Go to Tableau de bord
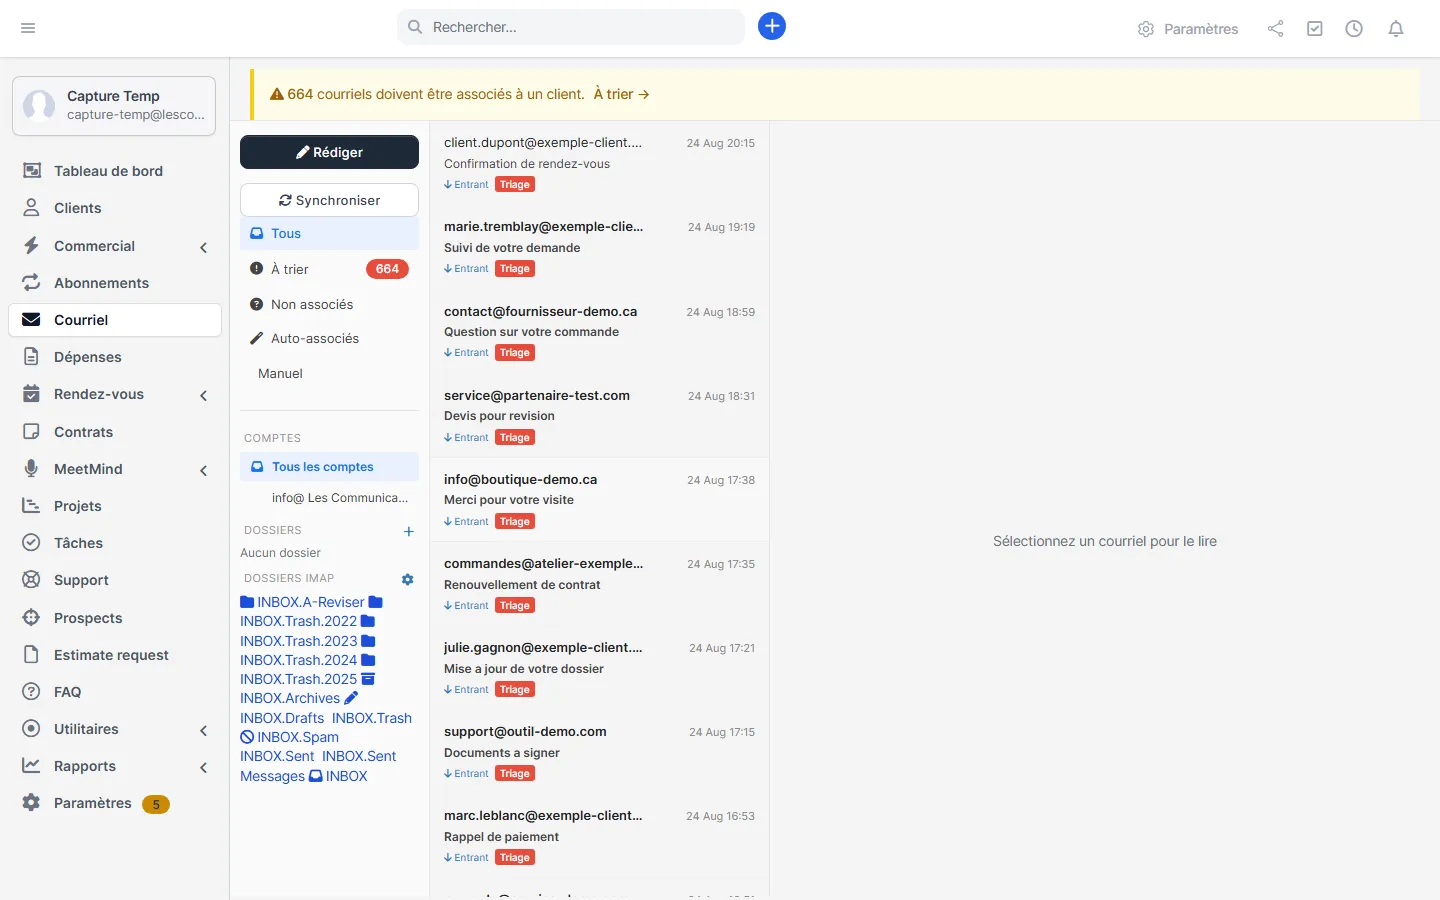 click(108, 171)
